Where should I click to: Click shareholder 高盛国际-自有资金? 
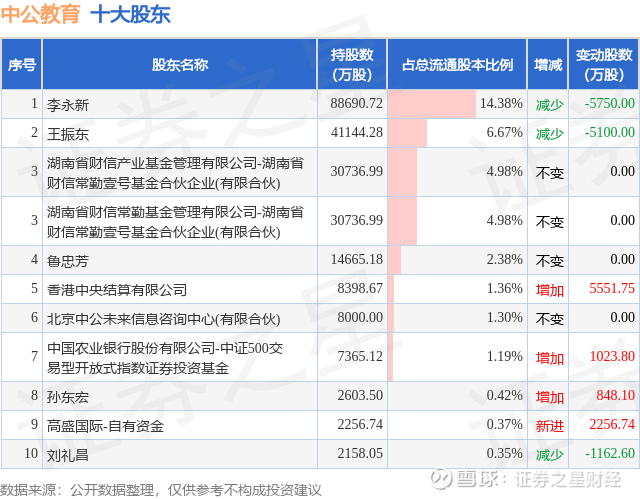pos(105,426)
